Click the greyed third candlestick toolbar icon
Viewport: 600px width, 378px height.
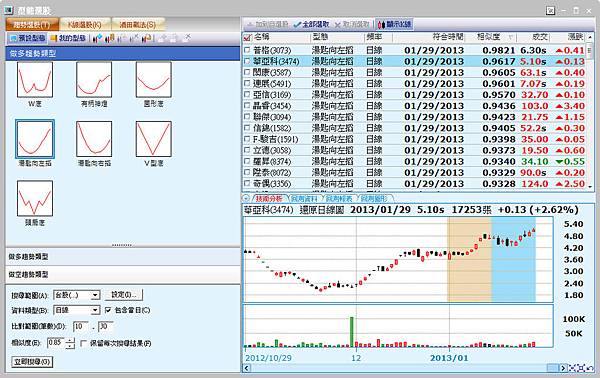[x=122, y=38]
